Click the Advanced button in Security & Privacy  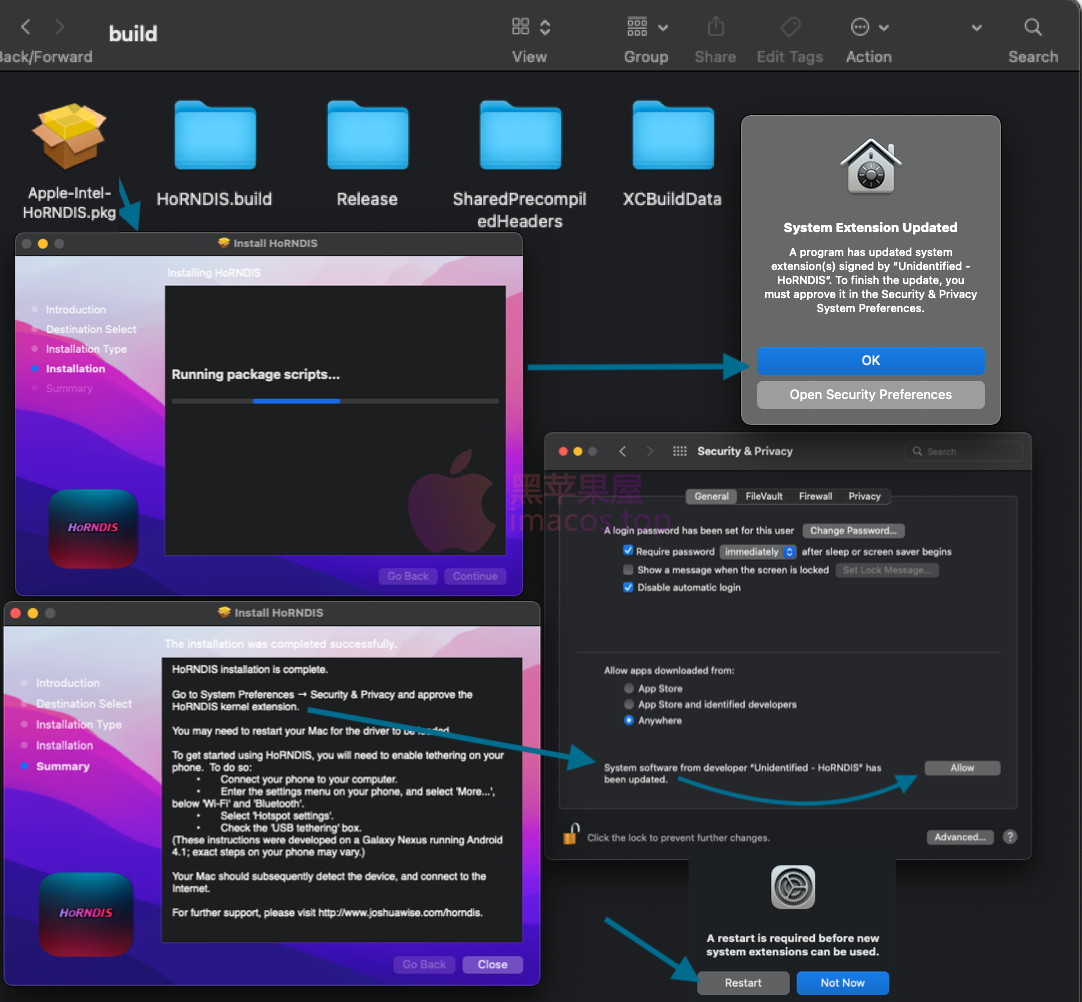pyautogui.click(x=960, y=837)
